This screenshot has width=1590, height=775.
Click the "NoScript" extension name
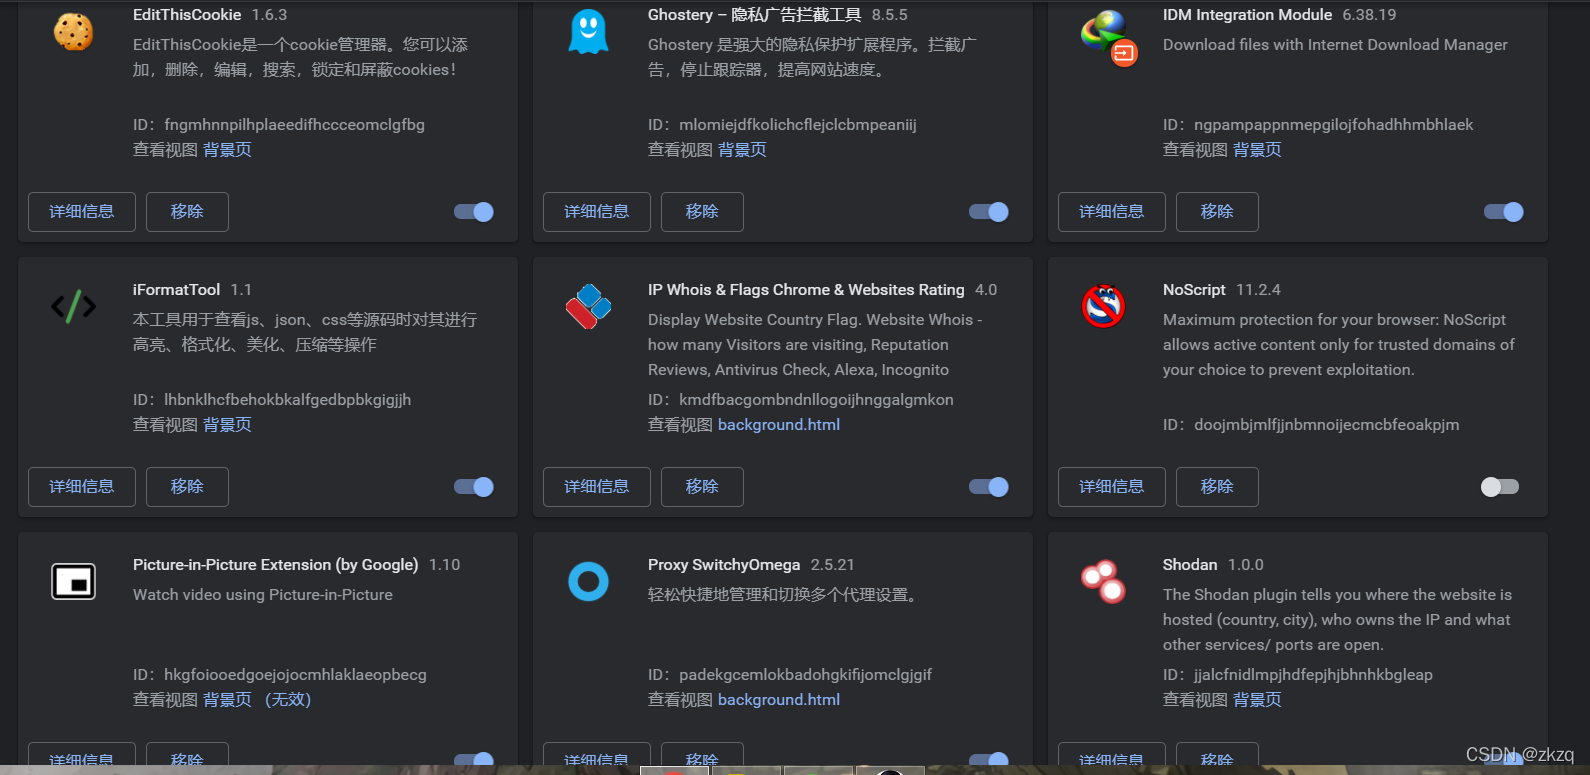pyautogui.click(x=1194, y=290)
